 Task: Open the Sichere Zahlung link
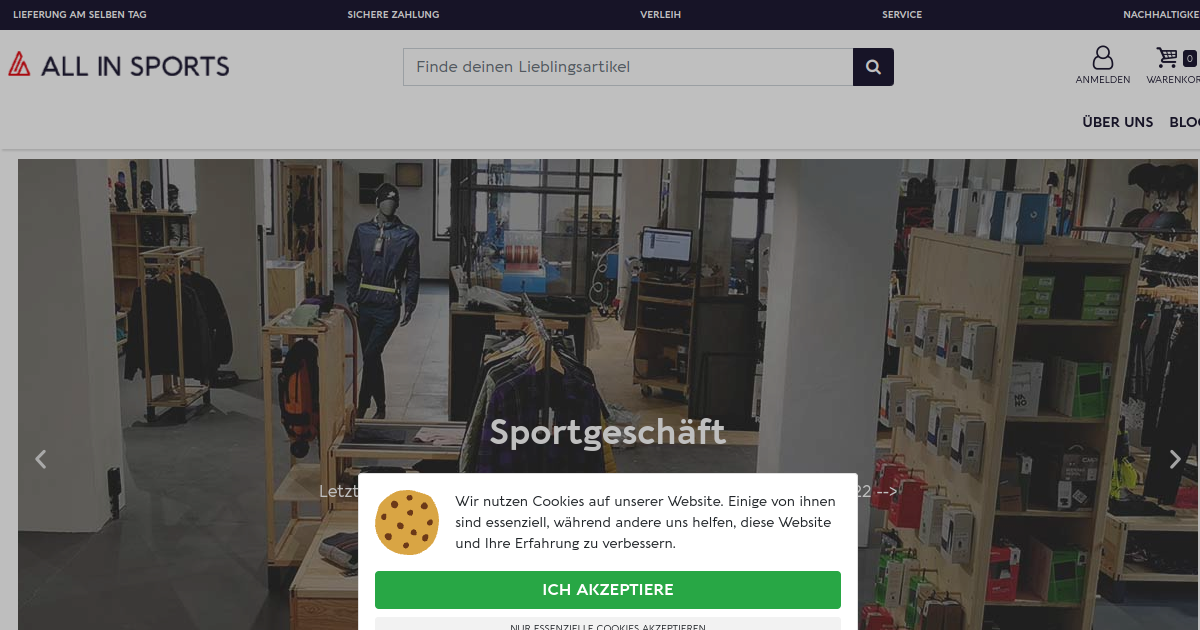393,15
